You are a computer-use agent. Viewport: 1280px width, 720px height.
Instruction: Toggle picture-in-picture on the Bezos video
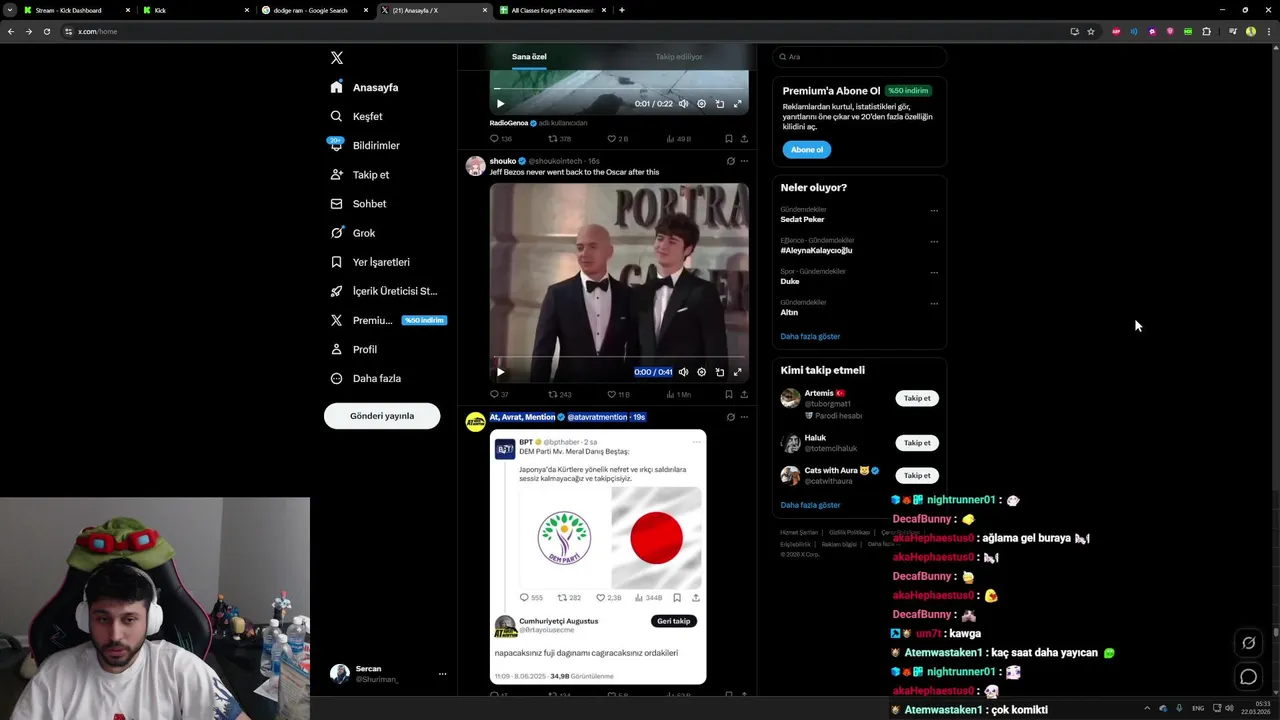[720, 372]
